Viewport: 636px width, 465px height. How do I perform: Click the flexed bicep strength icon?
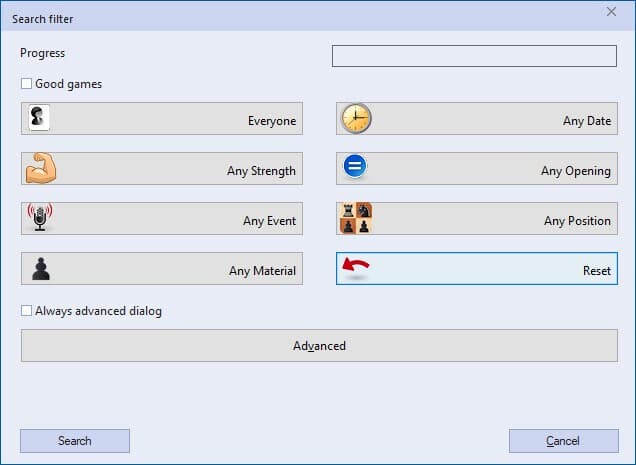pos(41,169)
